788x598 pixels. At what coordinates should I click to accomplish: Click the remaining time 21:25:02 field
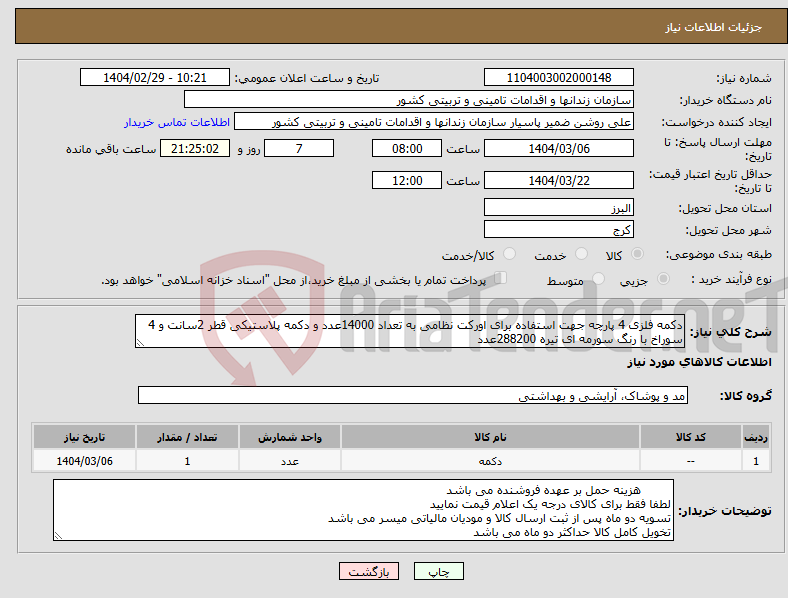195,149
